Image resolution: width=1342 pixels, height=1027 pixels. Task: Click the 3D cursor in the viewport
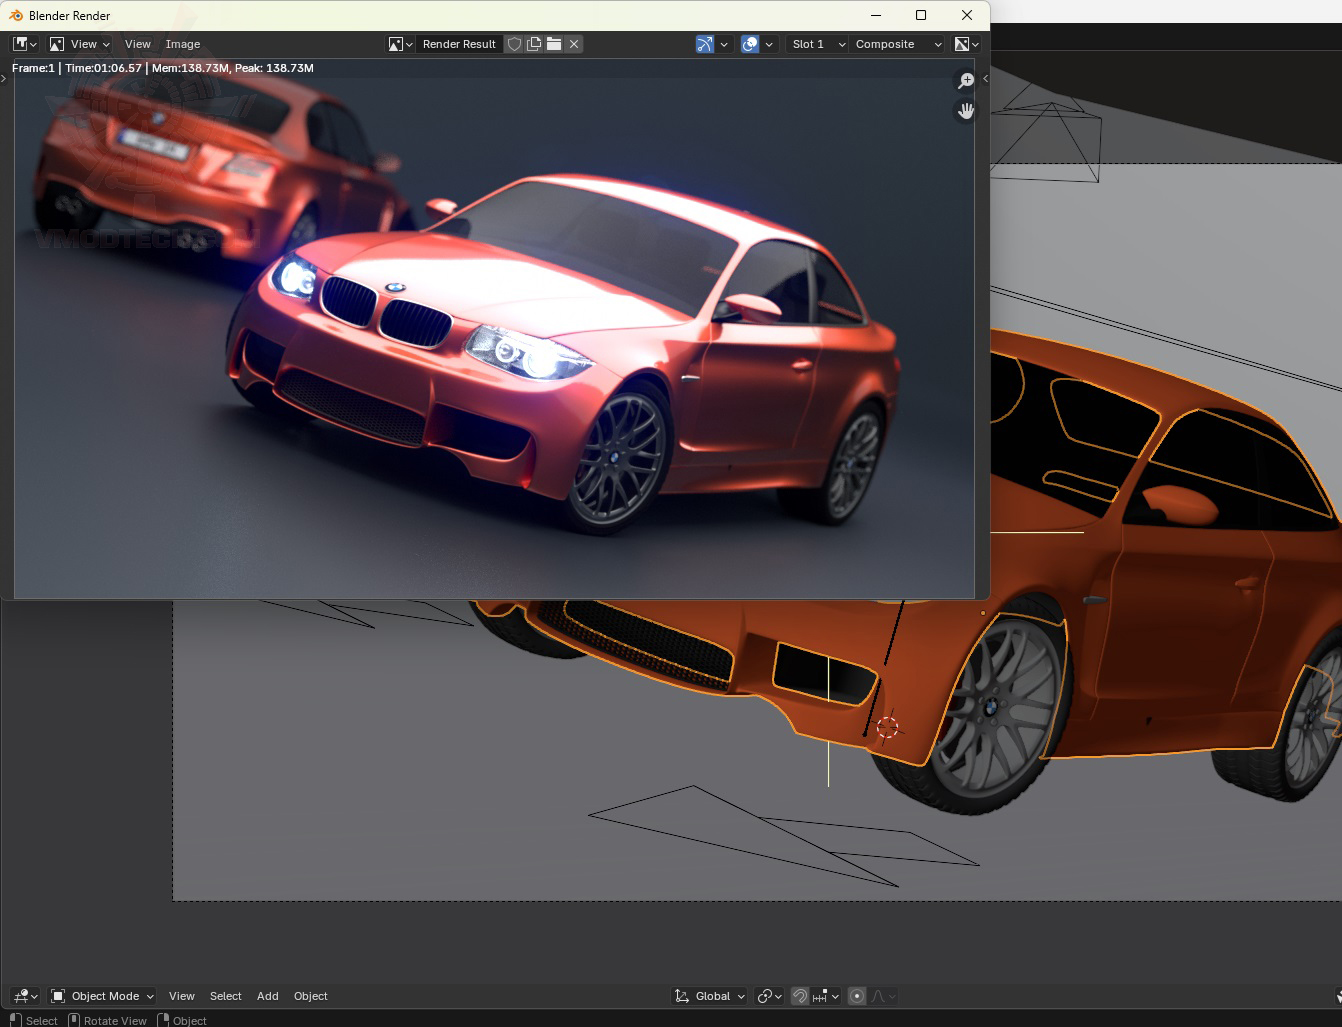tap(887, 727)
